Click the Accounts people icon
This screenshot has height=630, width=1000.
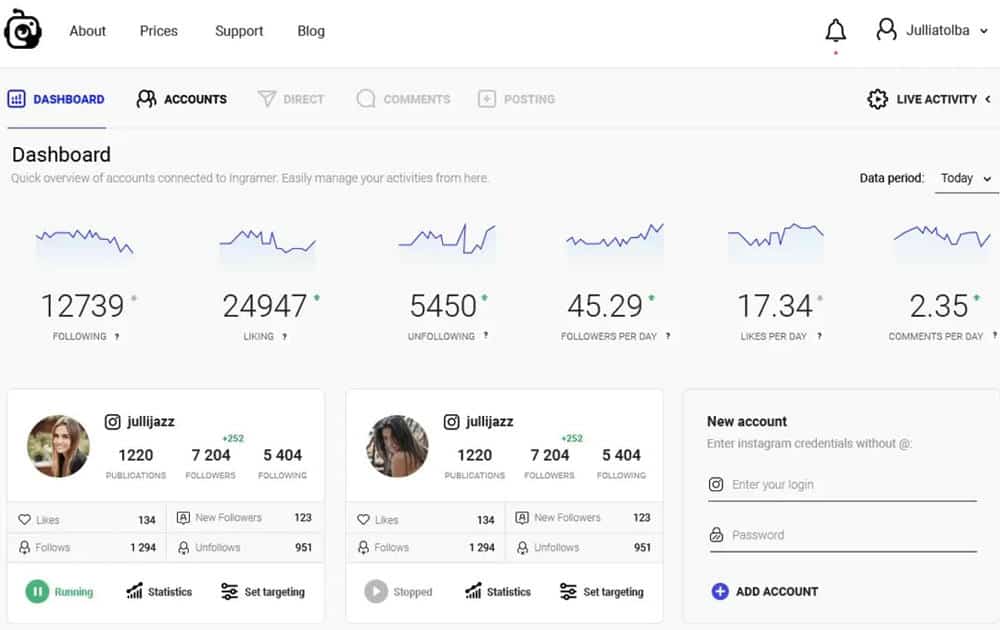(x=146, y=99)
